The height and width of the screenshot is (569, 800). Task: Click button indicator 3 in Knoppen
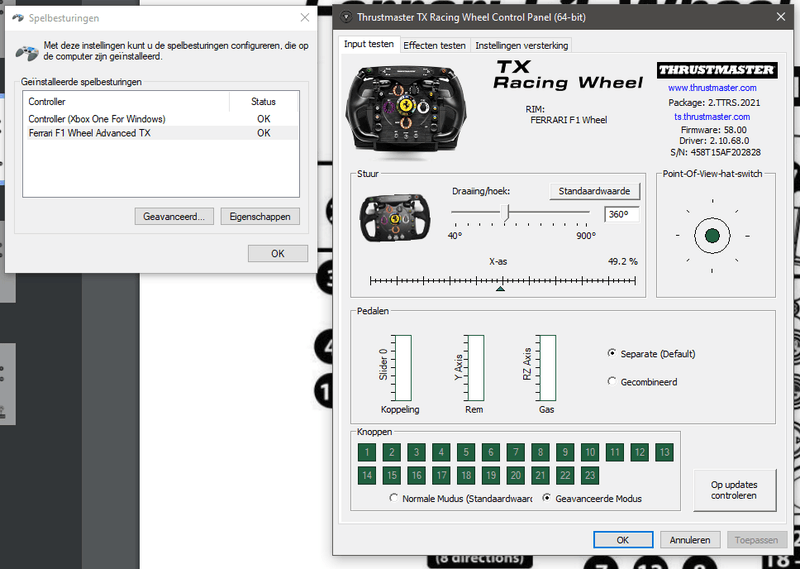[x=416, y=452]
